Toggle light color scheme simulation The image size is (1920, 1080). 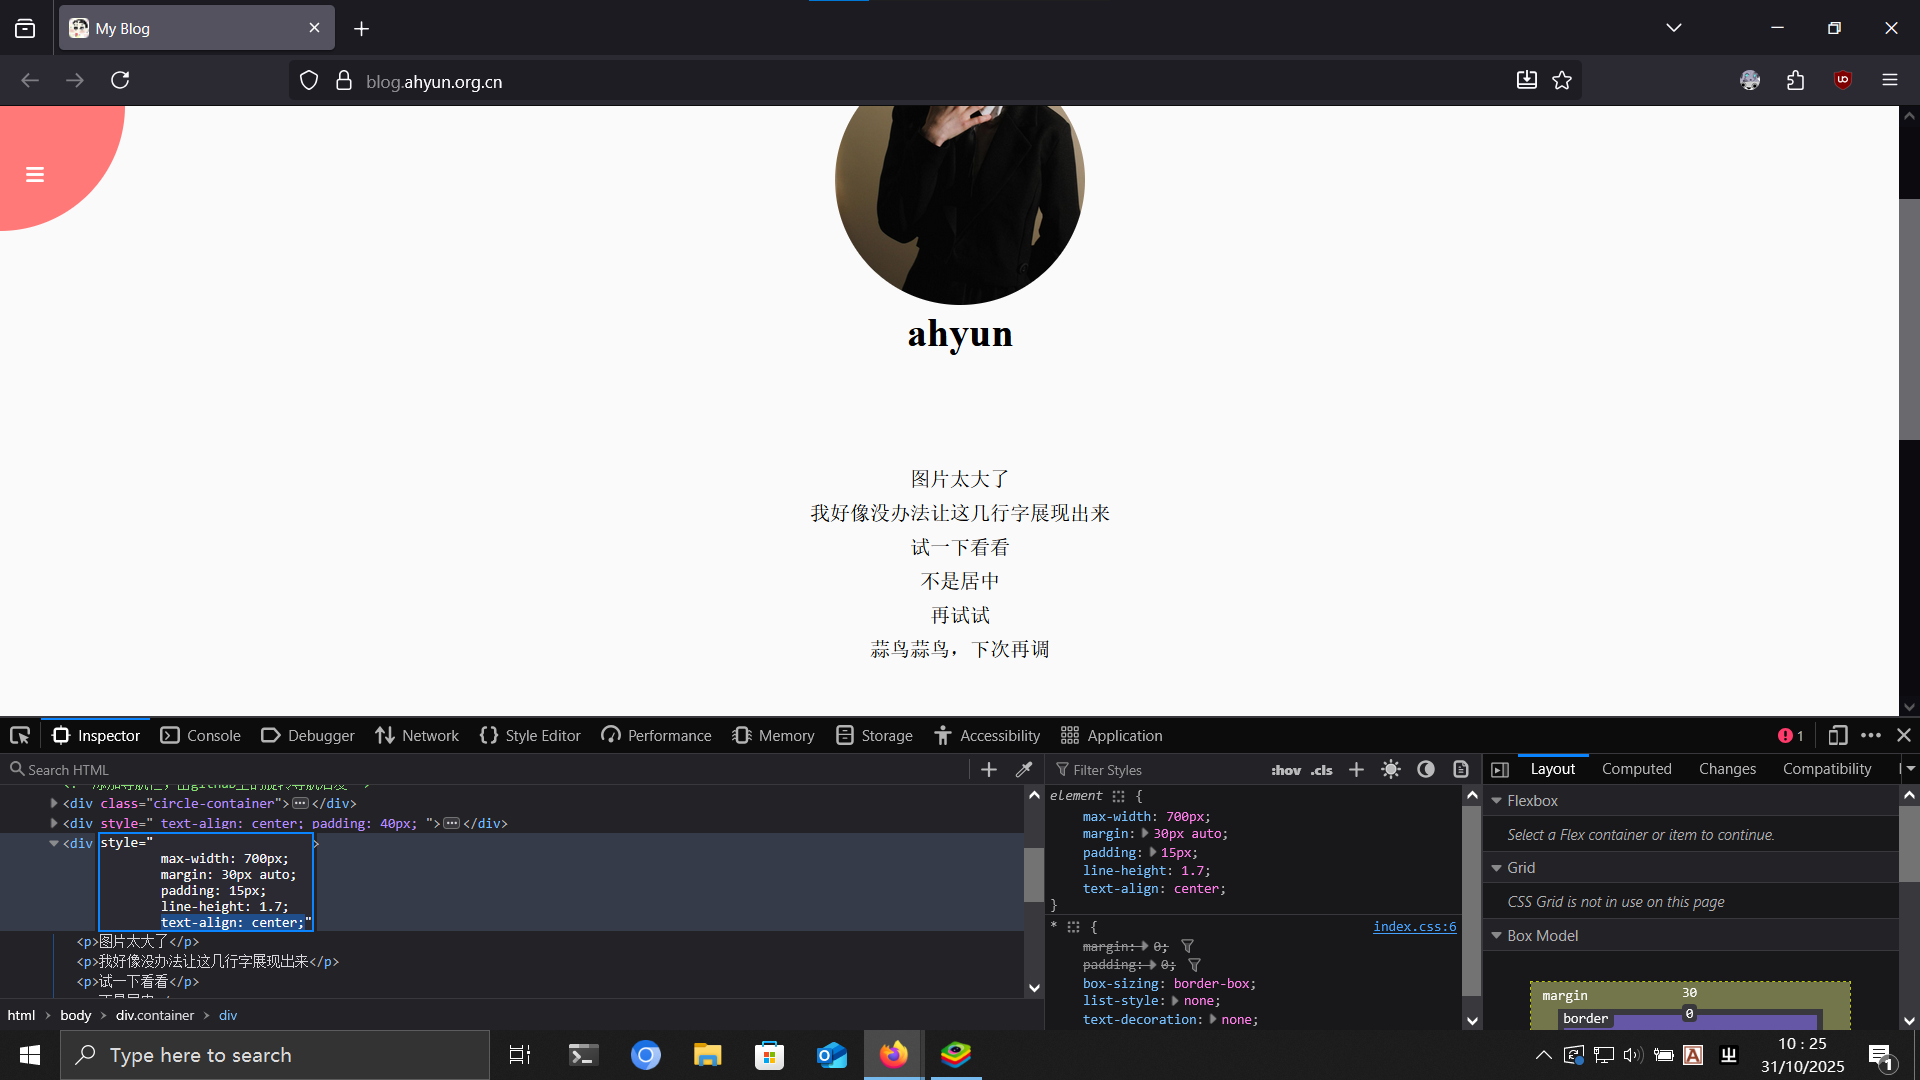(x=1391, y=769)
